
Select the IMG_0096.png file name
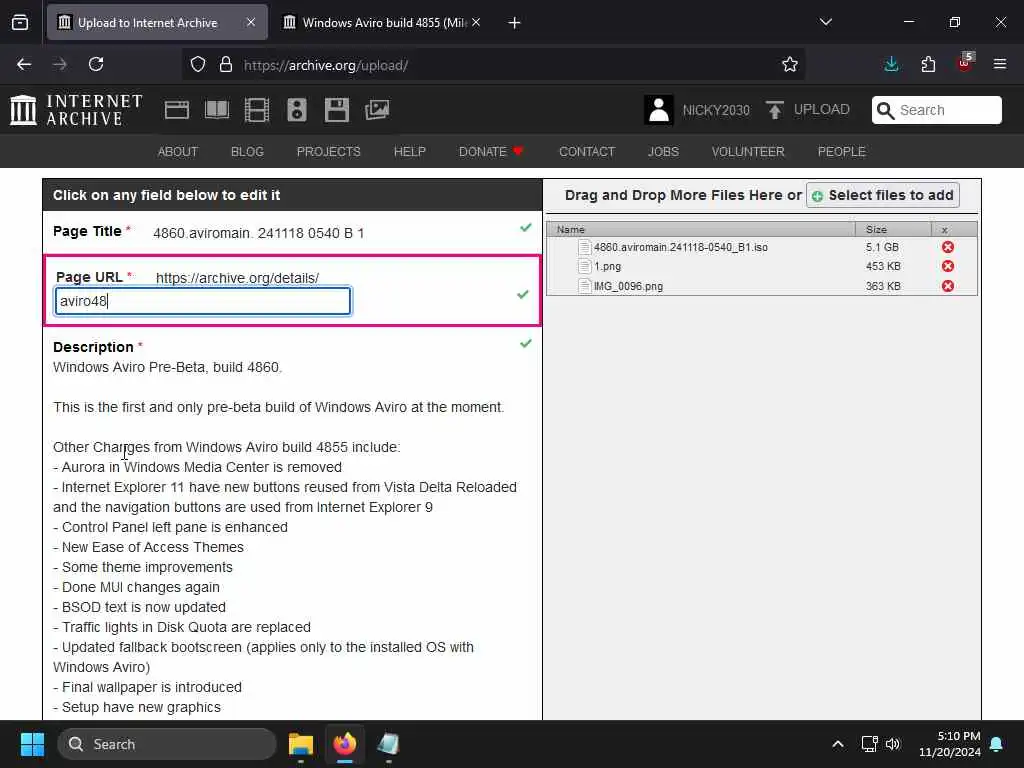pos(628,286)
